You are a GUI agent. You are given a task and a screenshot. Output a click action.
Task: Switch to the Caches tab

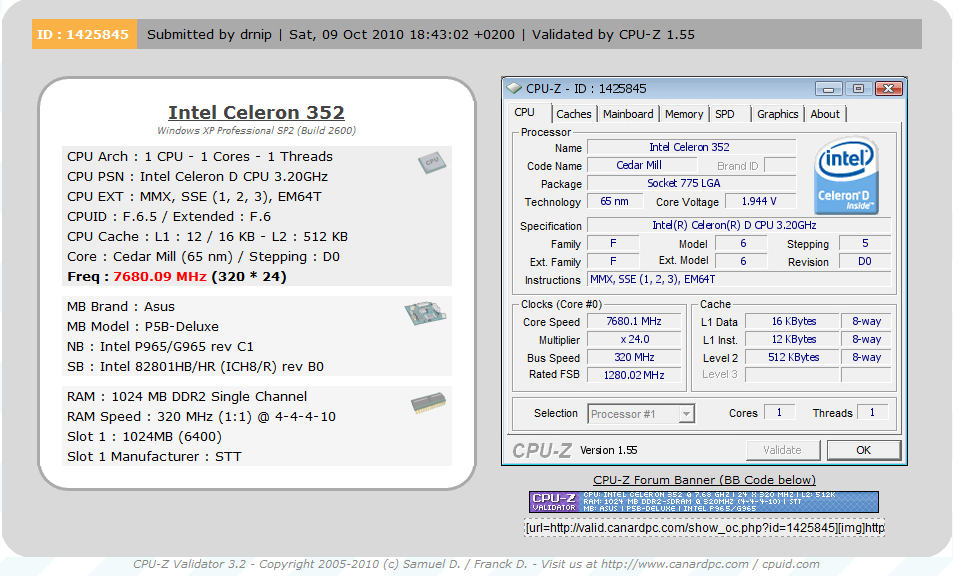pos(574,114)
